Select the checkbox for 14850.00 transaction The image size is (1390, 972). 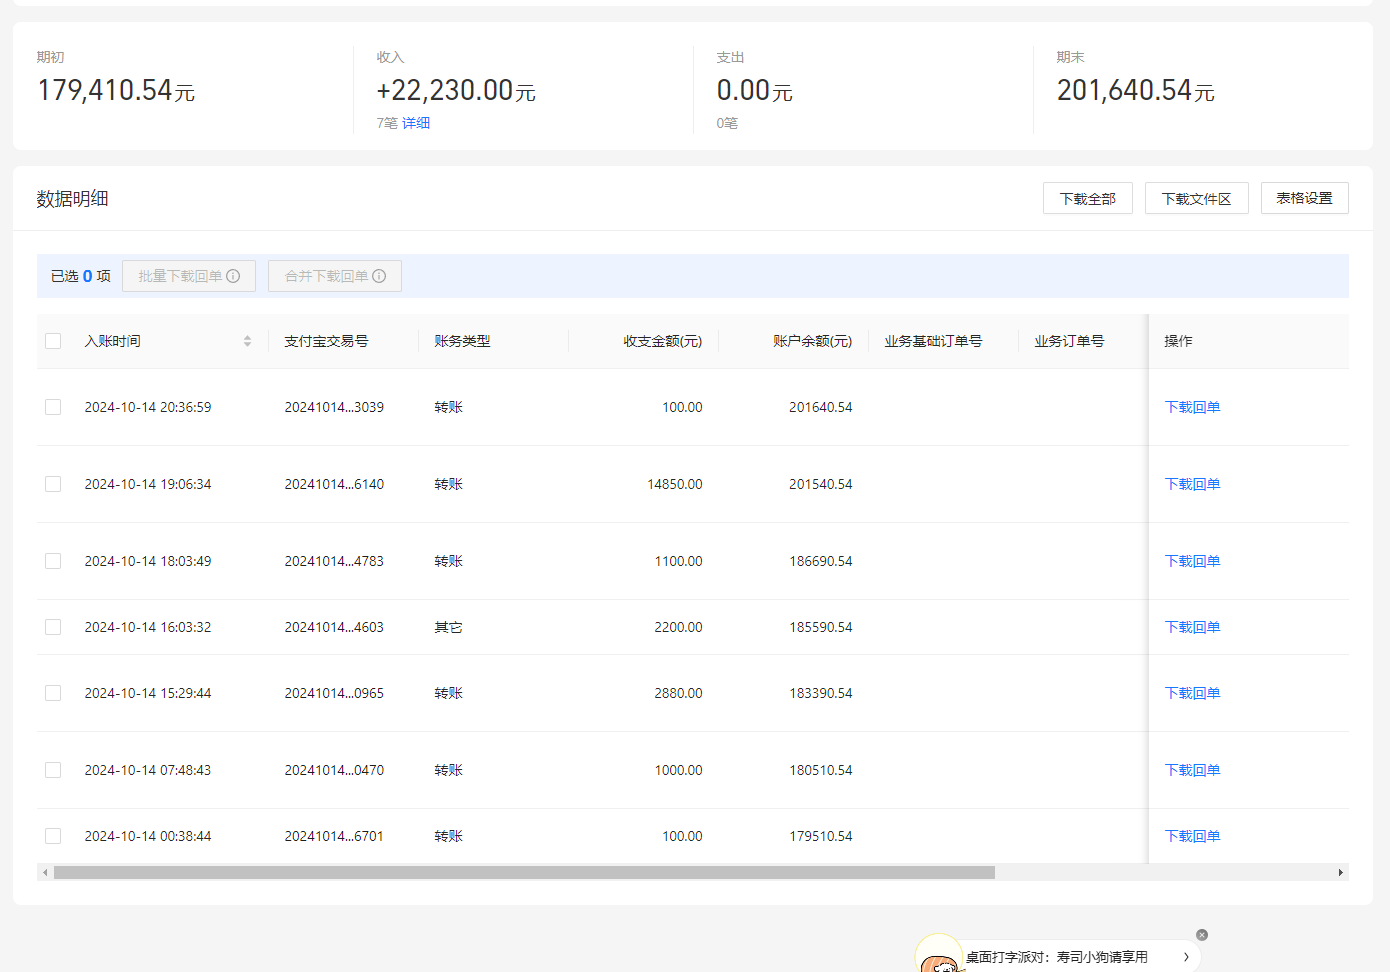pos(53,484)
